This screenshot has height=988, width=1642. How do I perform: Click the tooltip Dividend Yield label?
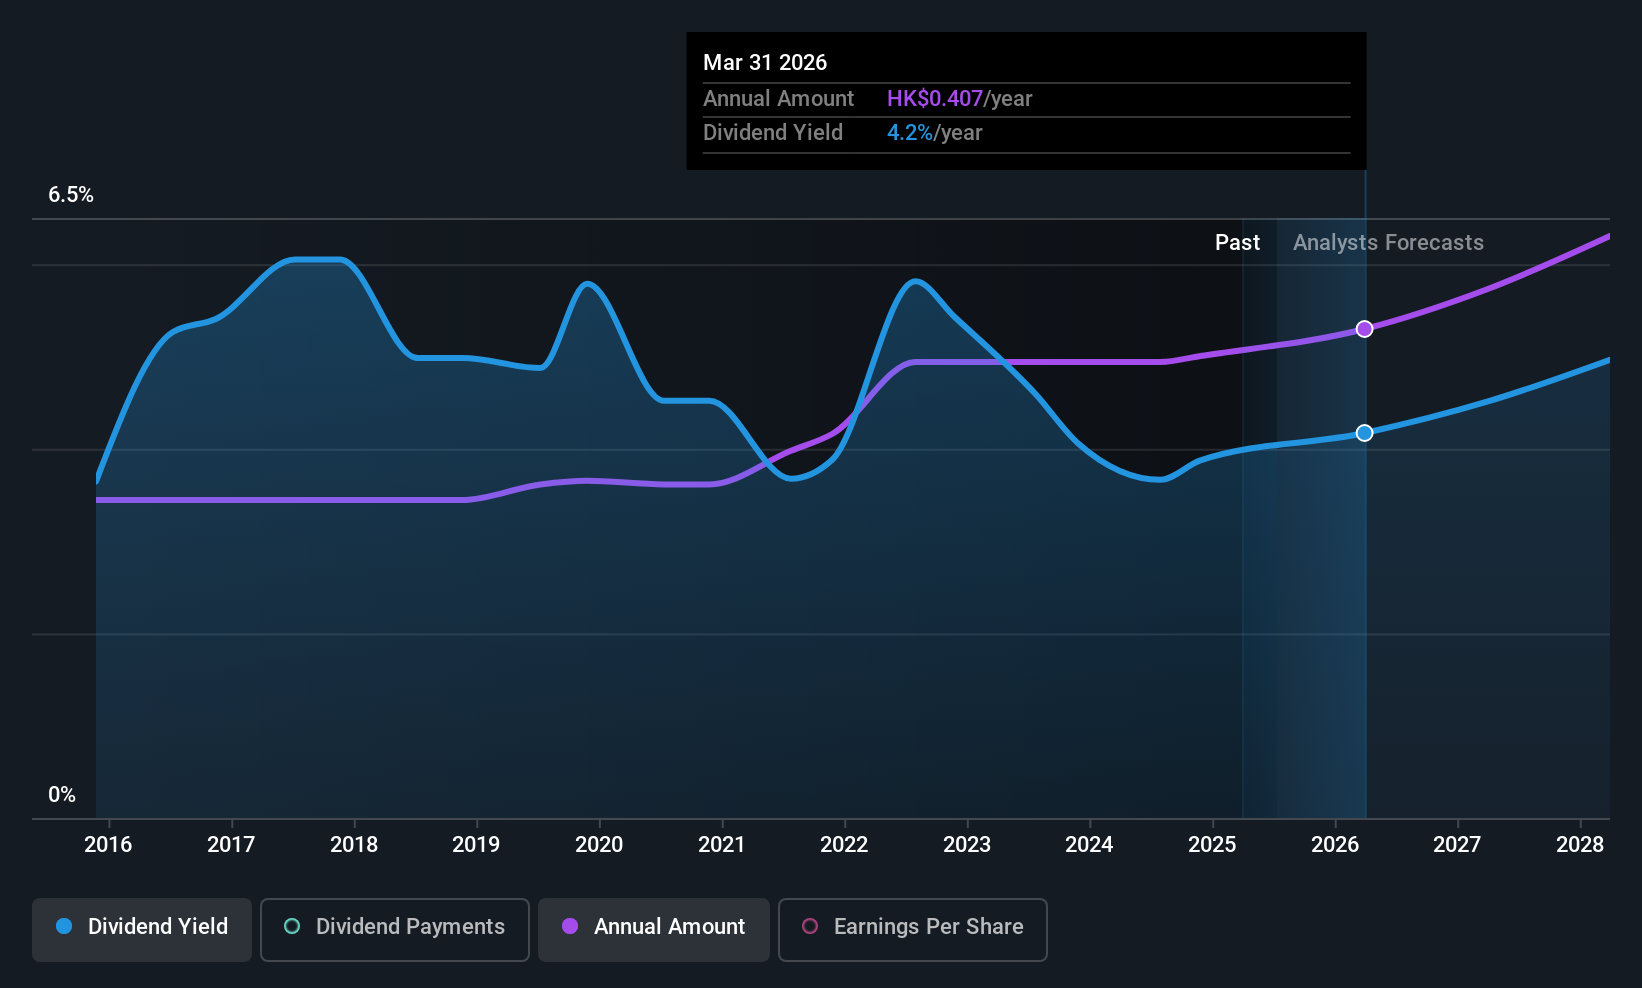click(773, 133)
